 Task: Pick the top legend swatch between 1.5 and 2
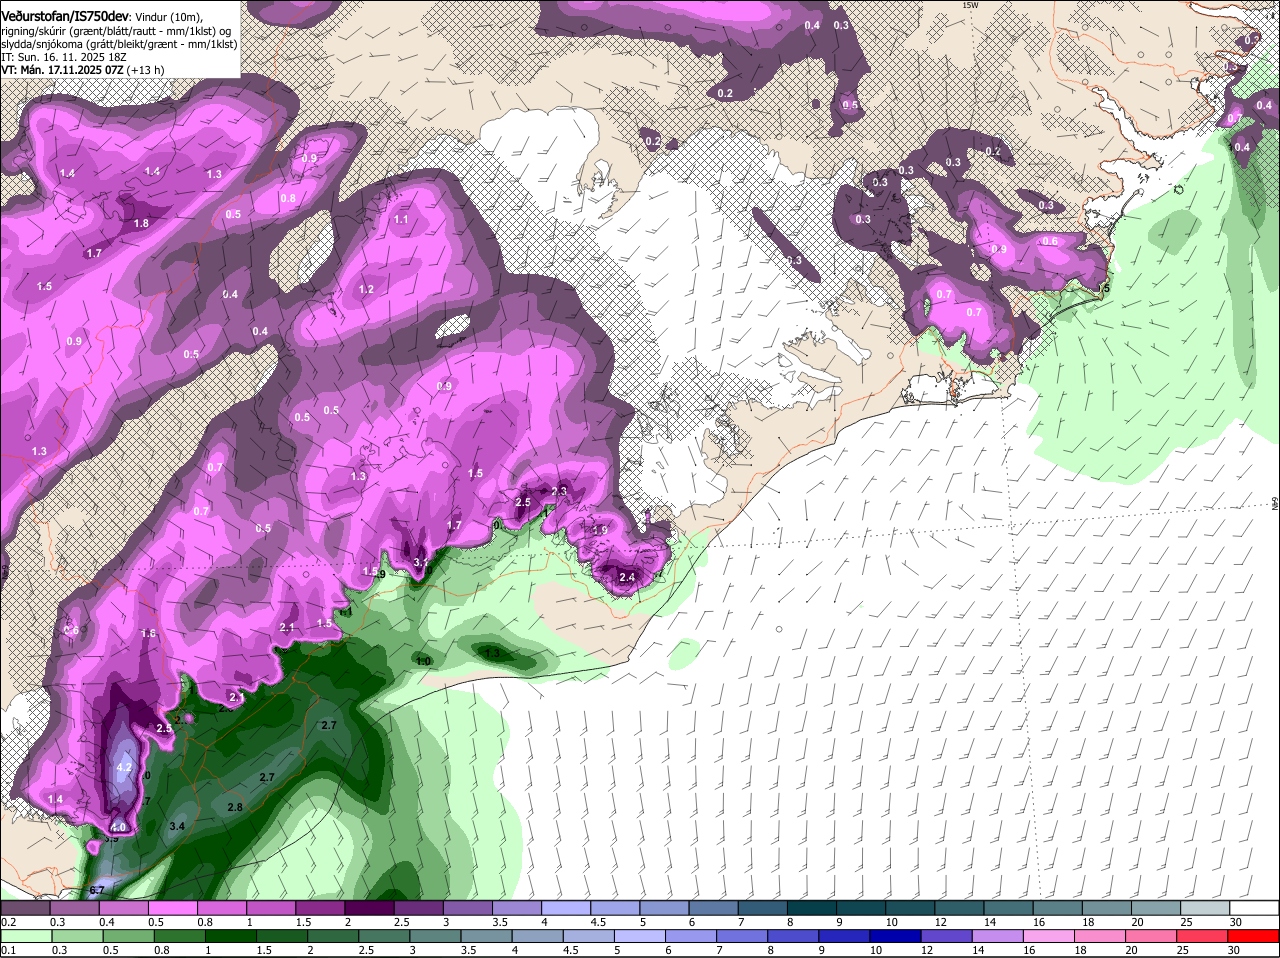[x=320, y=908]
